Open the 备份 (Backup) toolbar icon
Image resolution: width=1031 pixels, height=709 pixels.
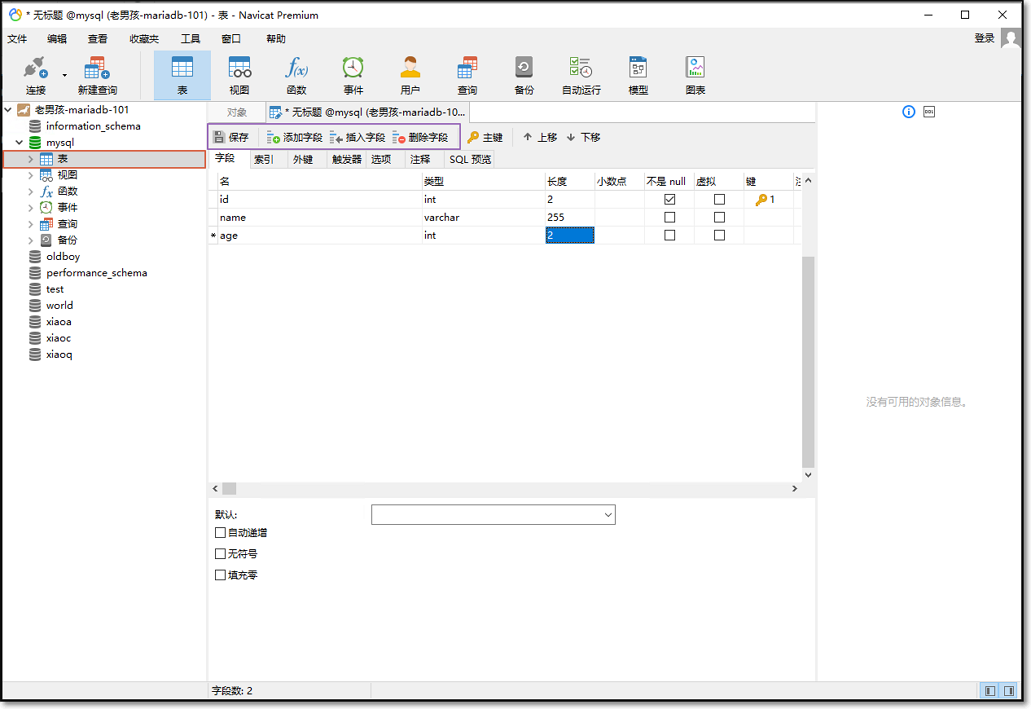(524, 75)
